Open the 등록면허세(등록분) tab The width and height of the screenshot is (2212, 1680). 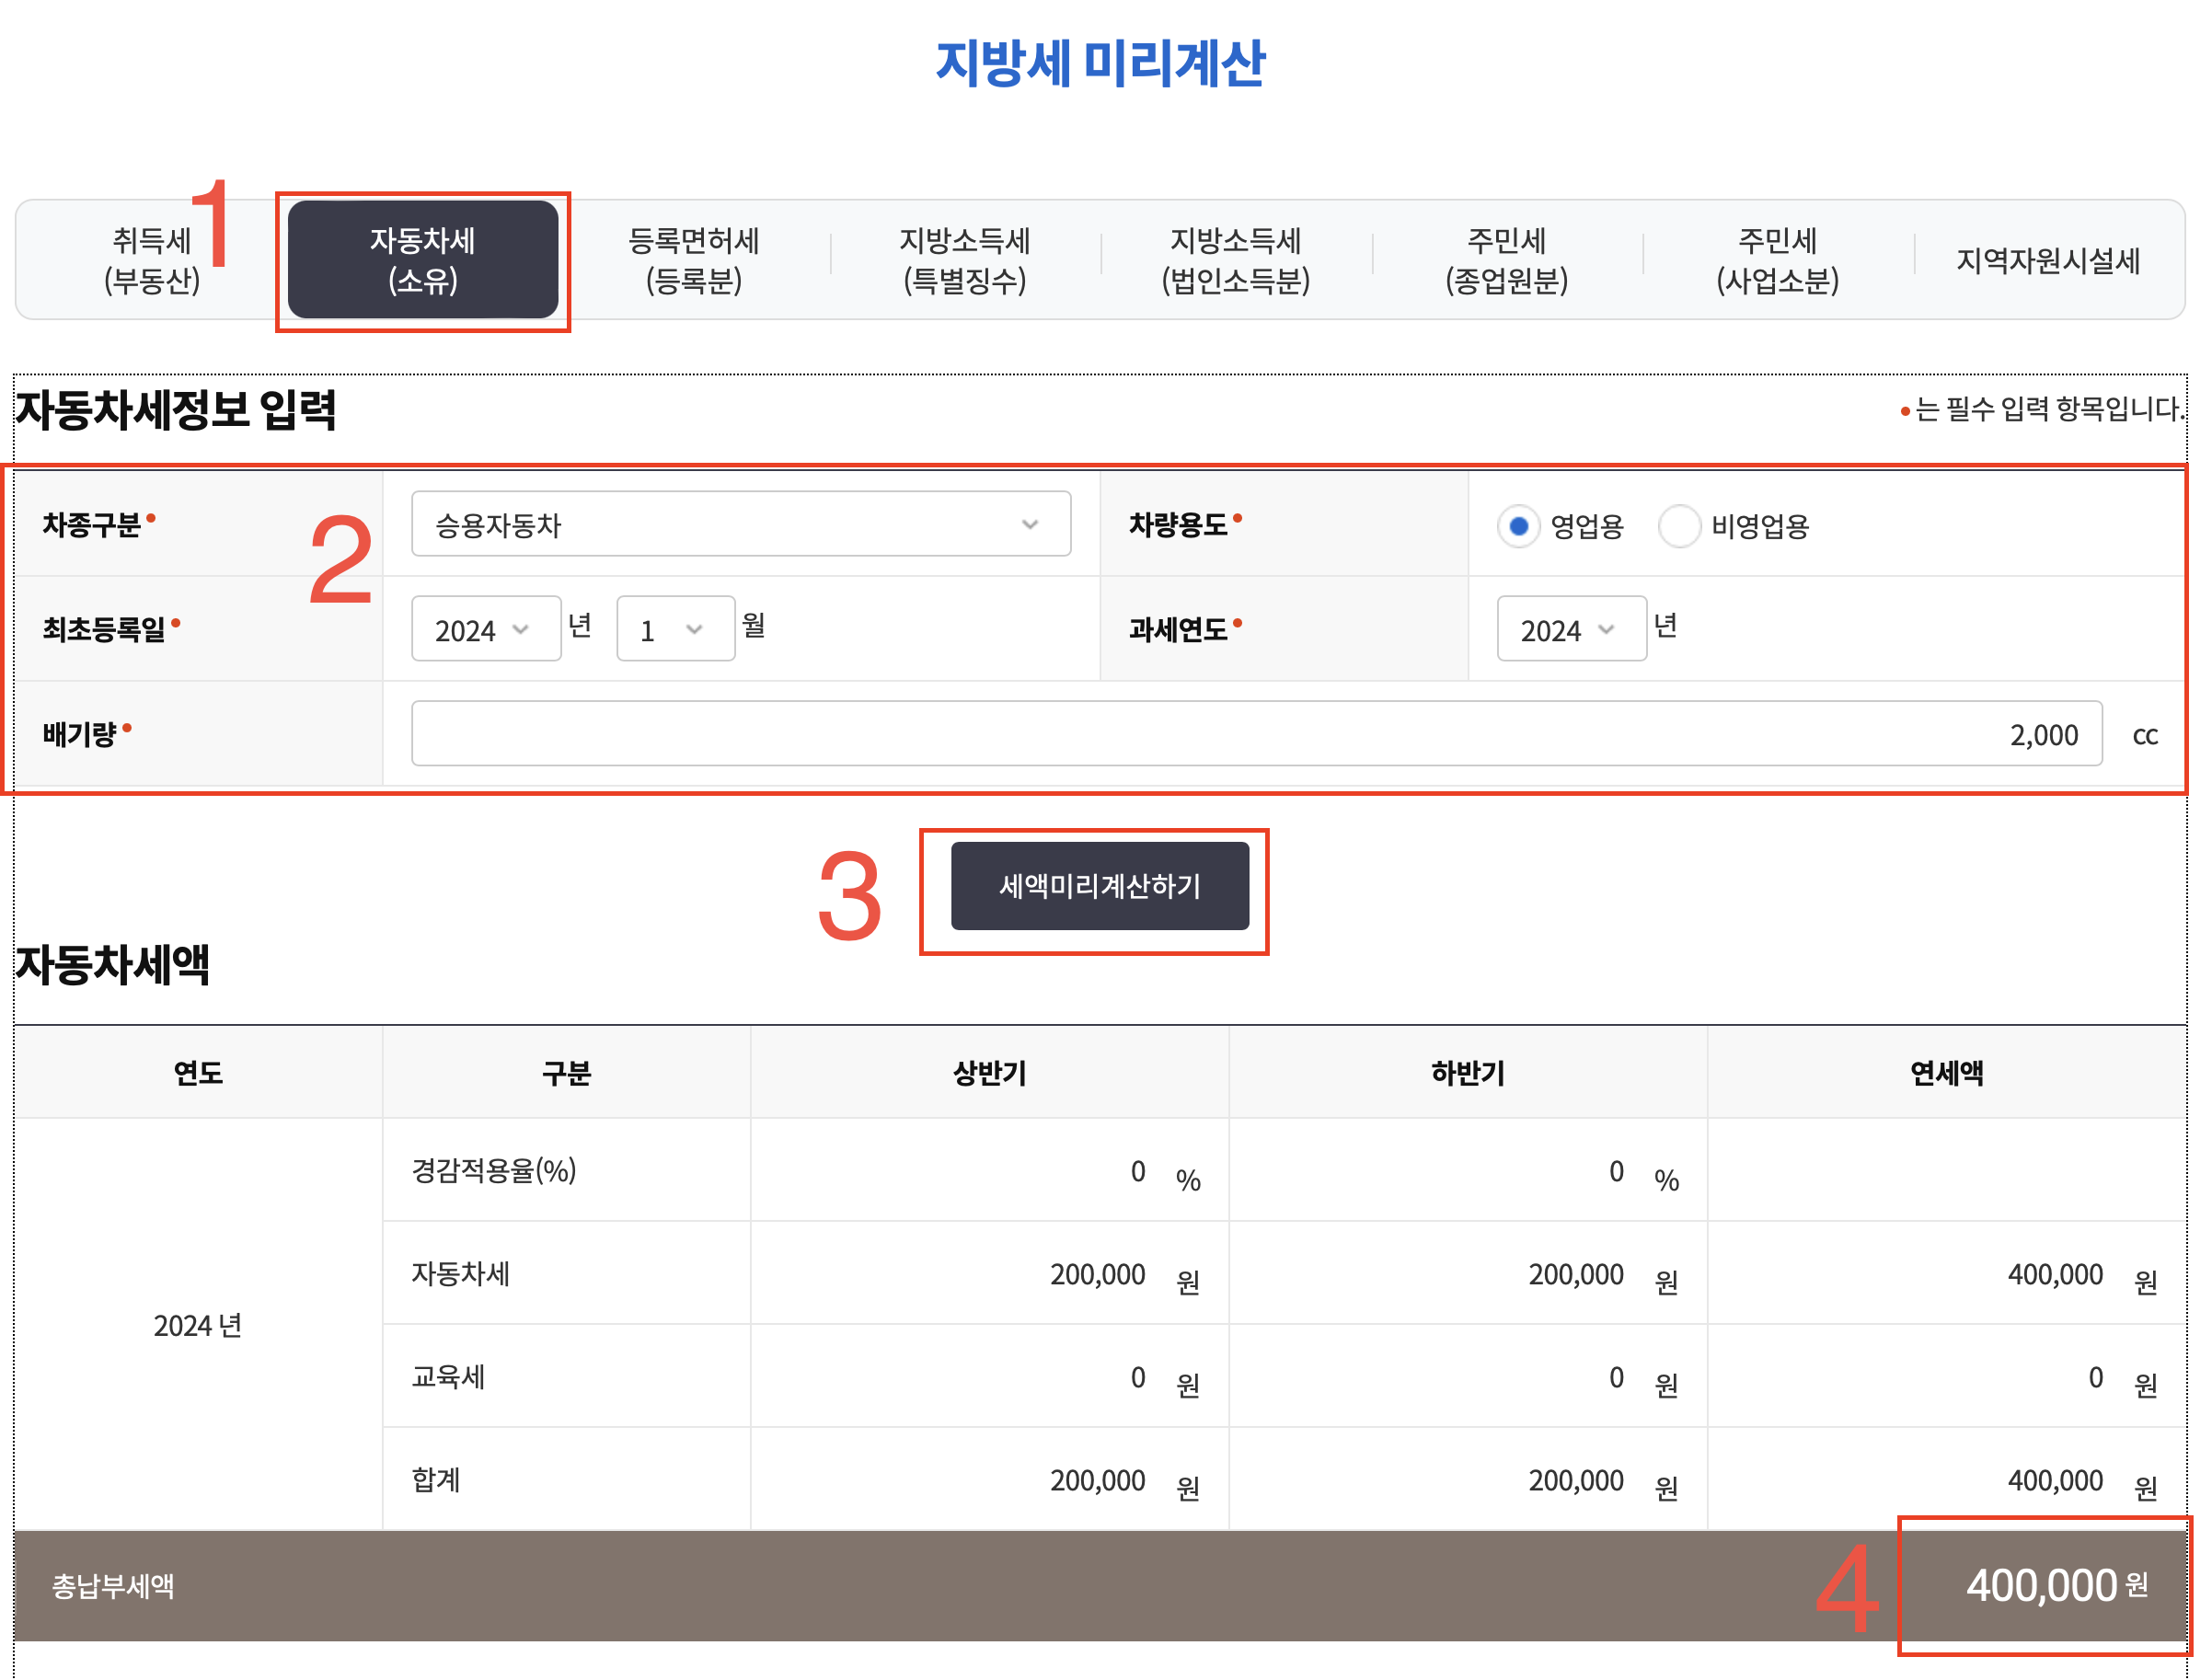click(693, 260)
